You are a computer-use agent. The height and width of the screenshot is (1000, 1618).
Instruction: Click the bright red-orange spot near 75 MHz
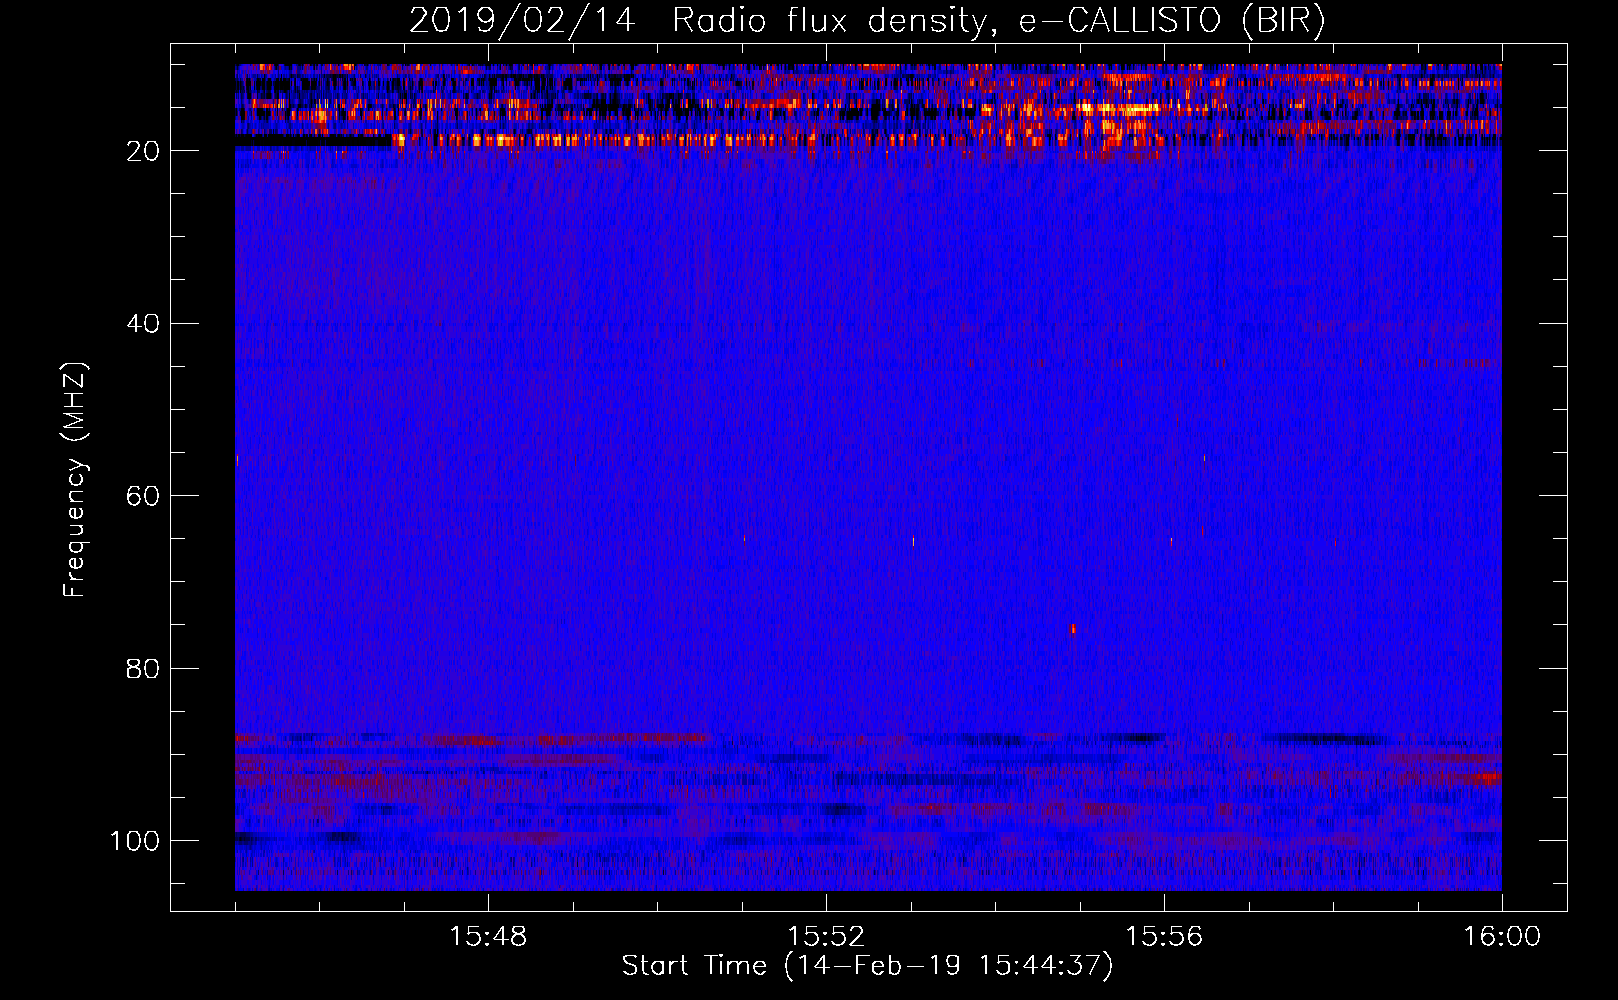pyautogui.click(x=1073, y=629)
